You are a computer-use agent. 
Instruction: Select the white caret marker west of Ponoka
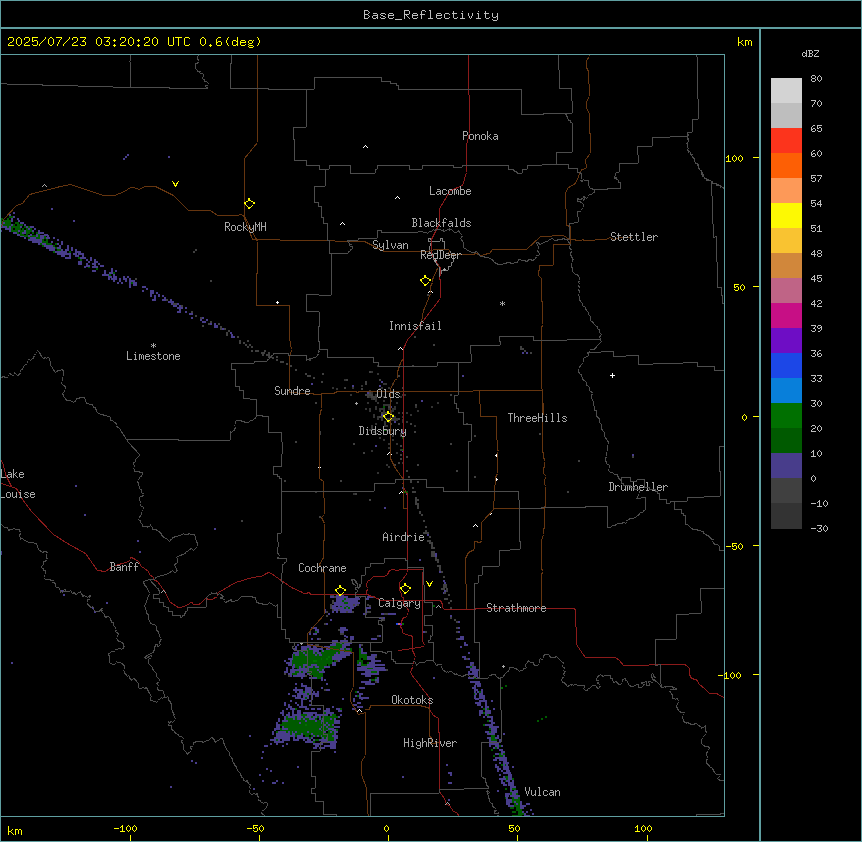coord(366,147)
